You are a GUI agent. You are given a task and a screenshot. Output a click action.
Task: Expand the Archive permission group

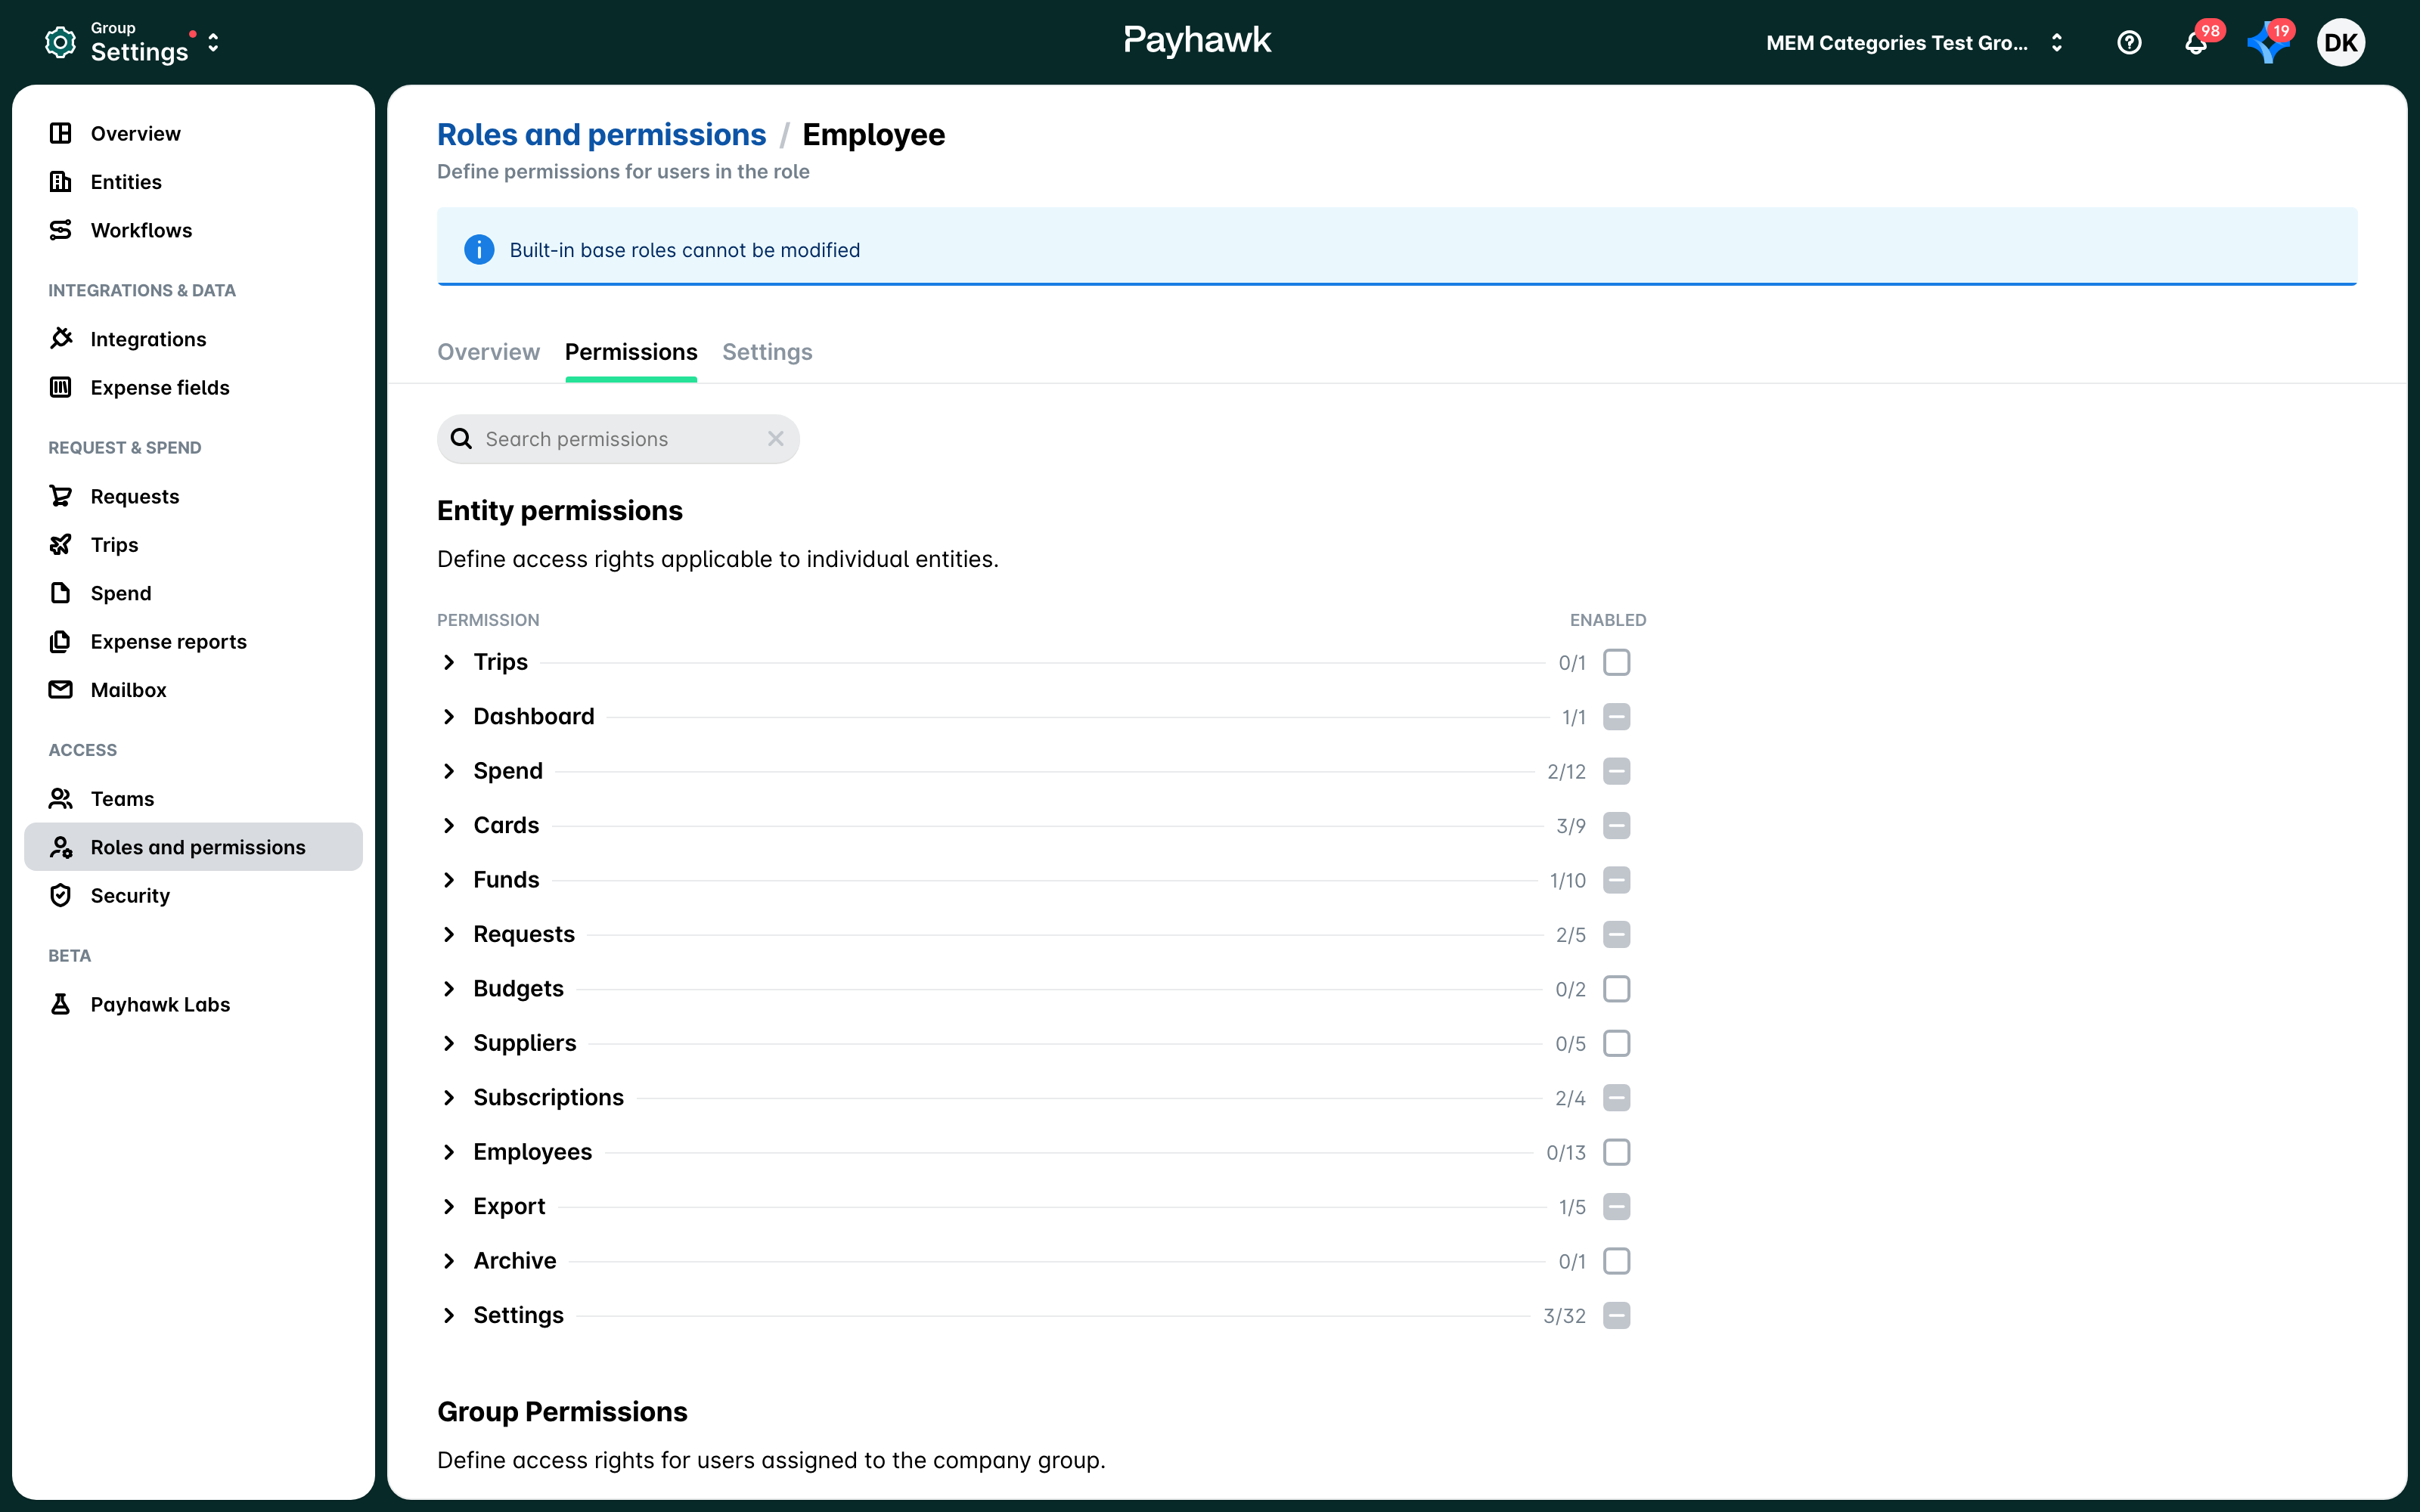point(449,1260)
